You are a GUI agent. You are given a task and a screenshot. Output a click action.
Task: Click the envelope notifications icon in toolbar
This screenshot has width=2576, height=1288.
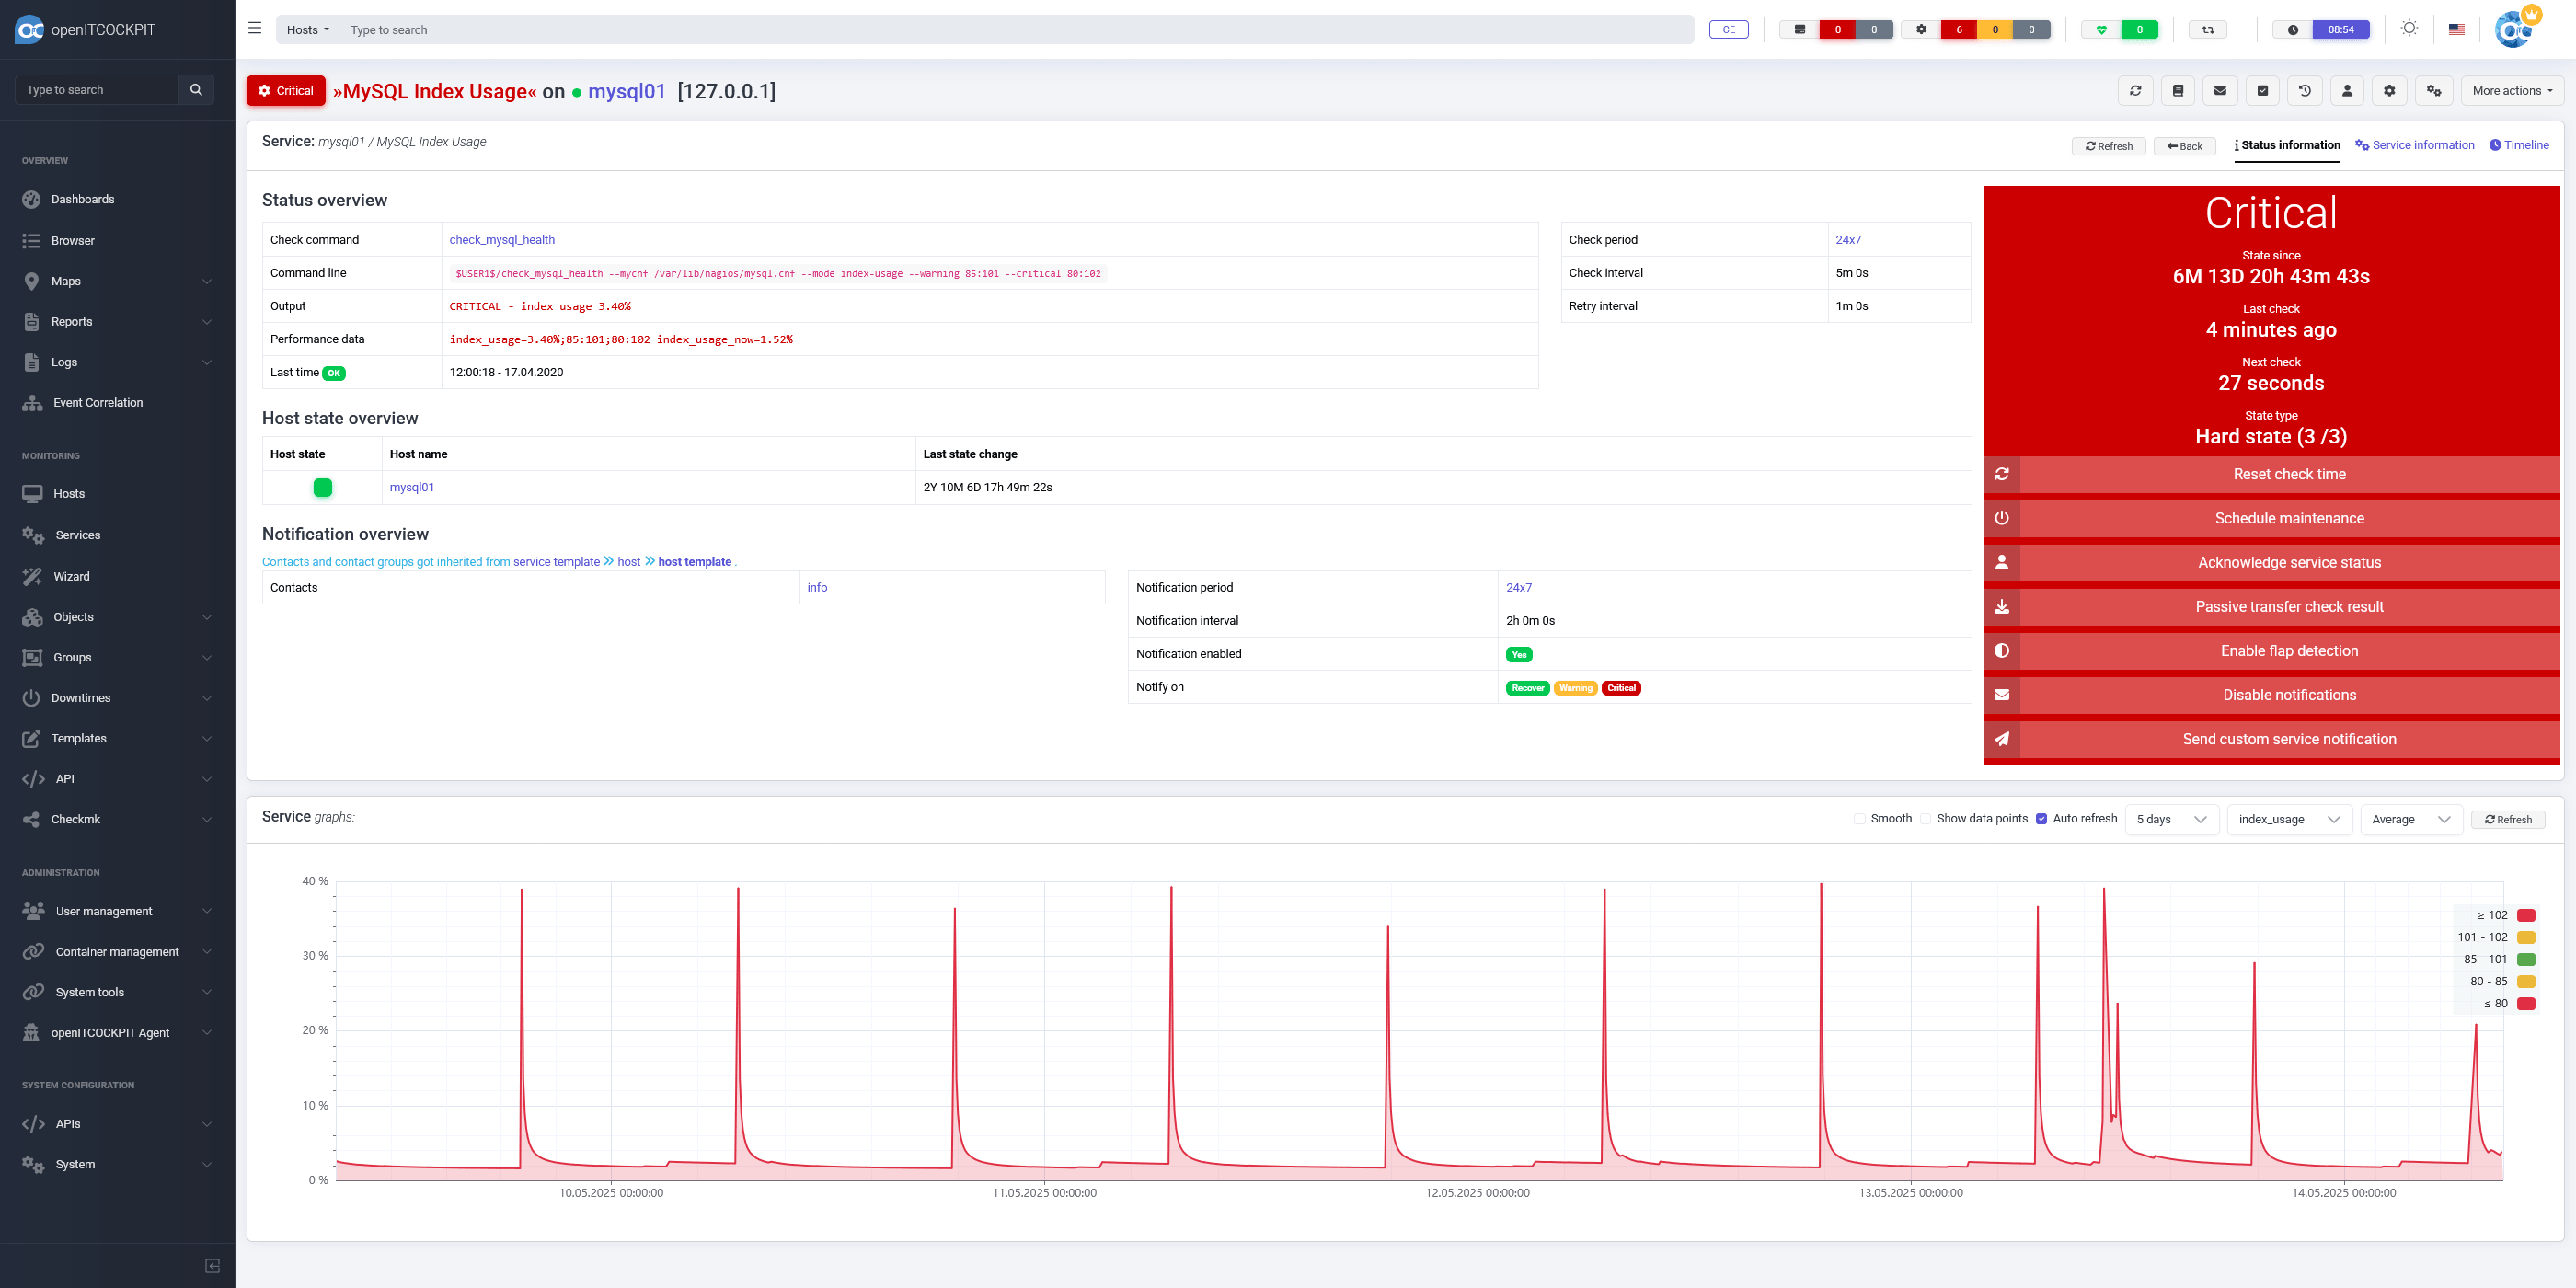coord(2219,91)
